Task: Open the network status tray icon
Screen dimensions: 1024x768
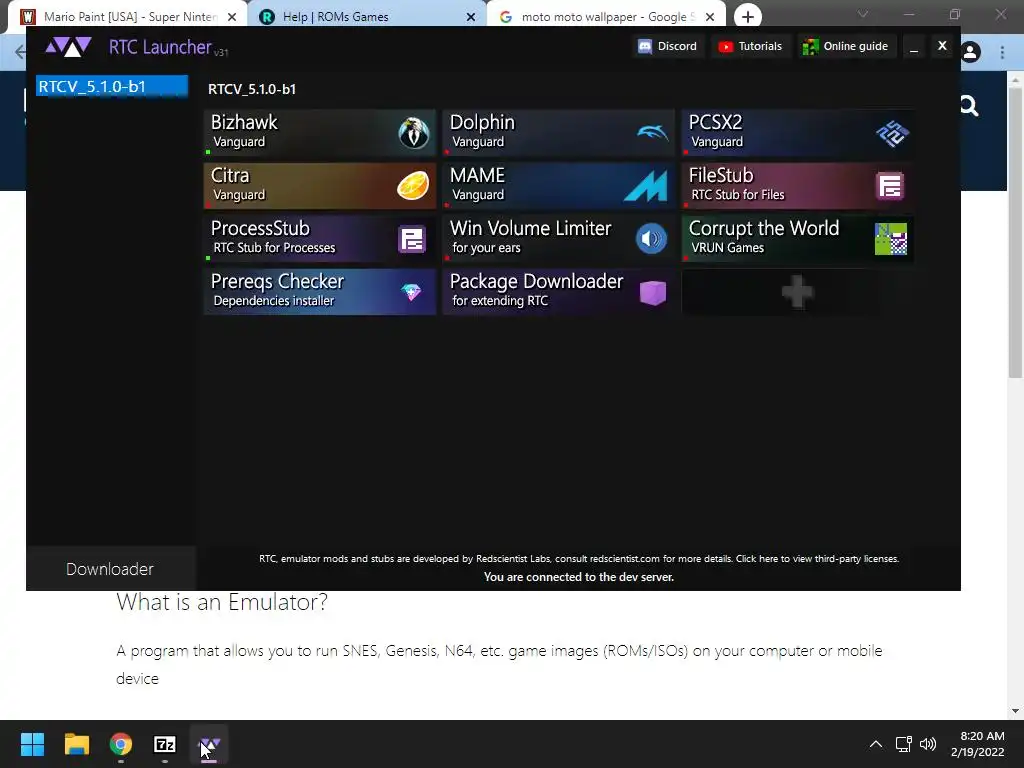Action: [904, 744]
